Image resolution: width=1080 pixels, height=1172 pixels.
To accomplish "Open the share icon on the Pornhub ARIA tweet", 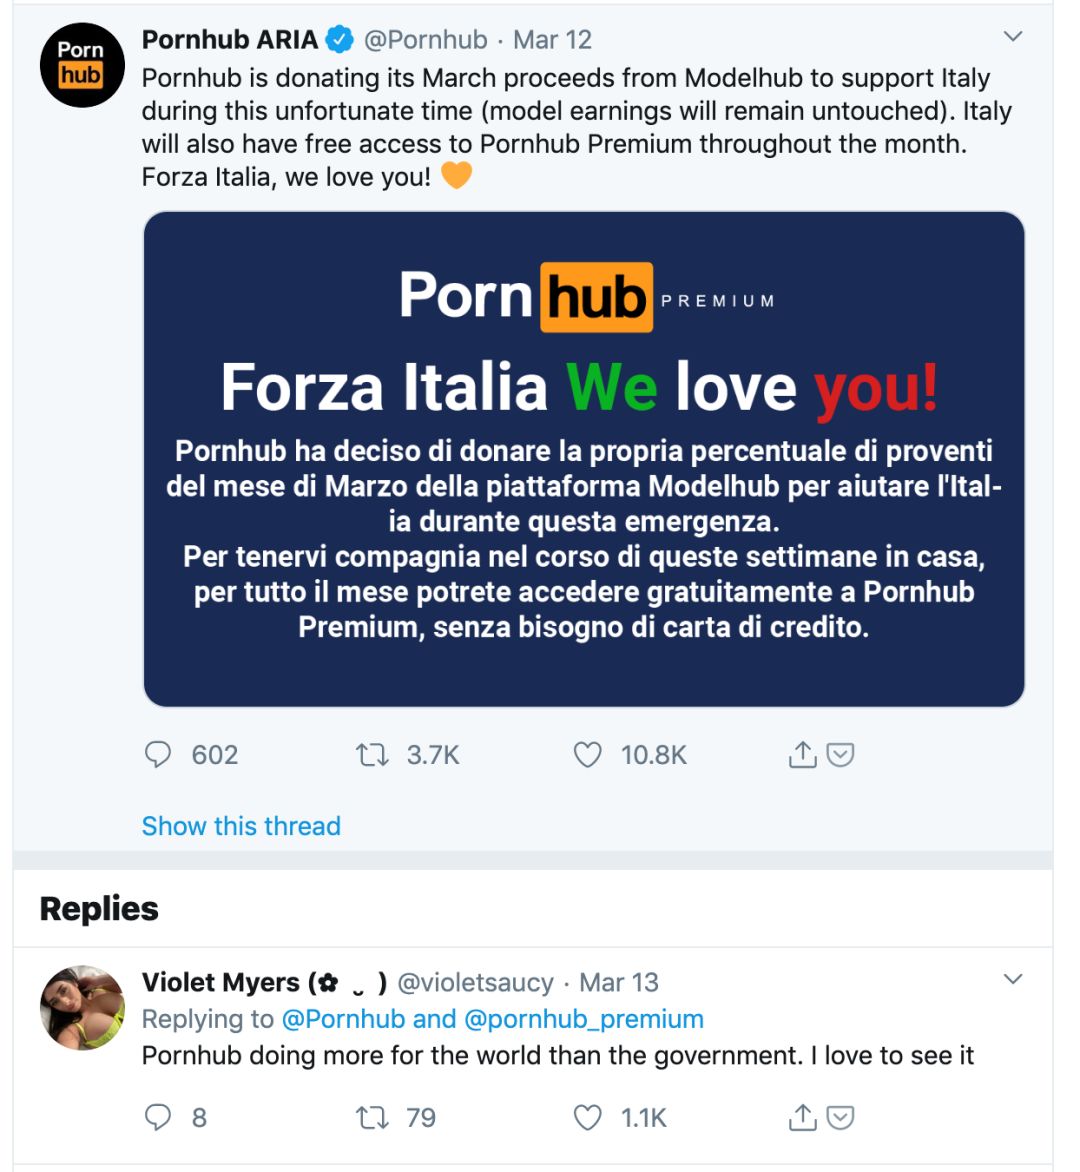I will [802, 754].
